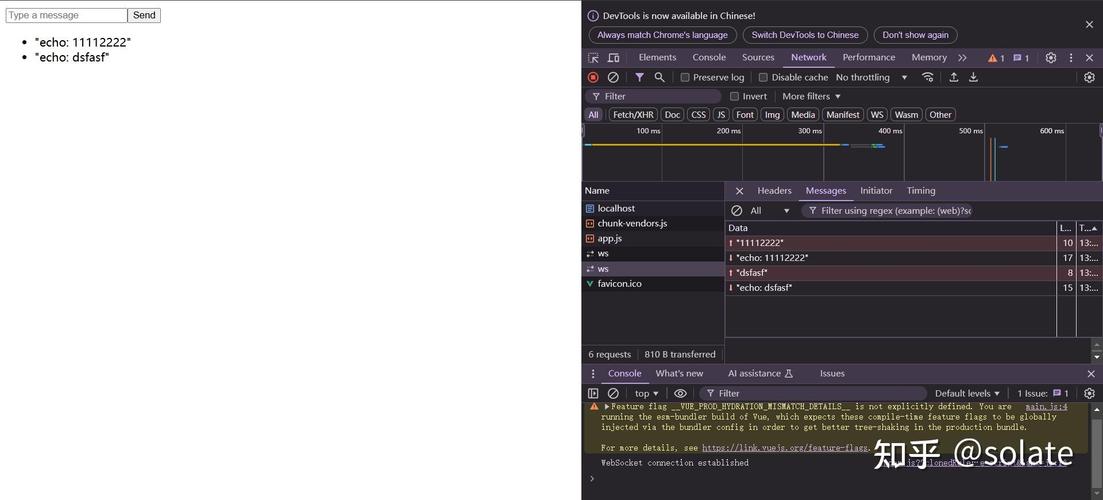This screenshot has width=1103, height=500.
Task: Enable Preserve log checkbox
Action: (x=684, y=77)
